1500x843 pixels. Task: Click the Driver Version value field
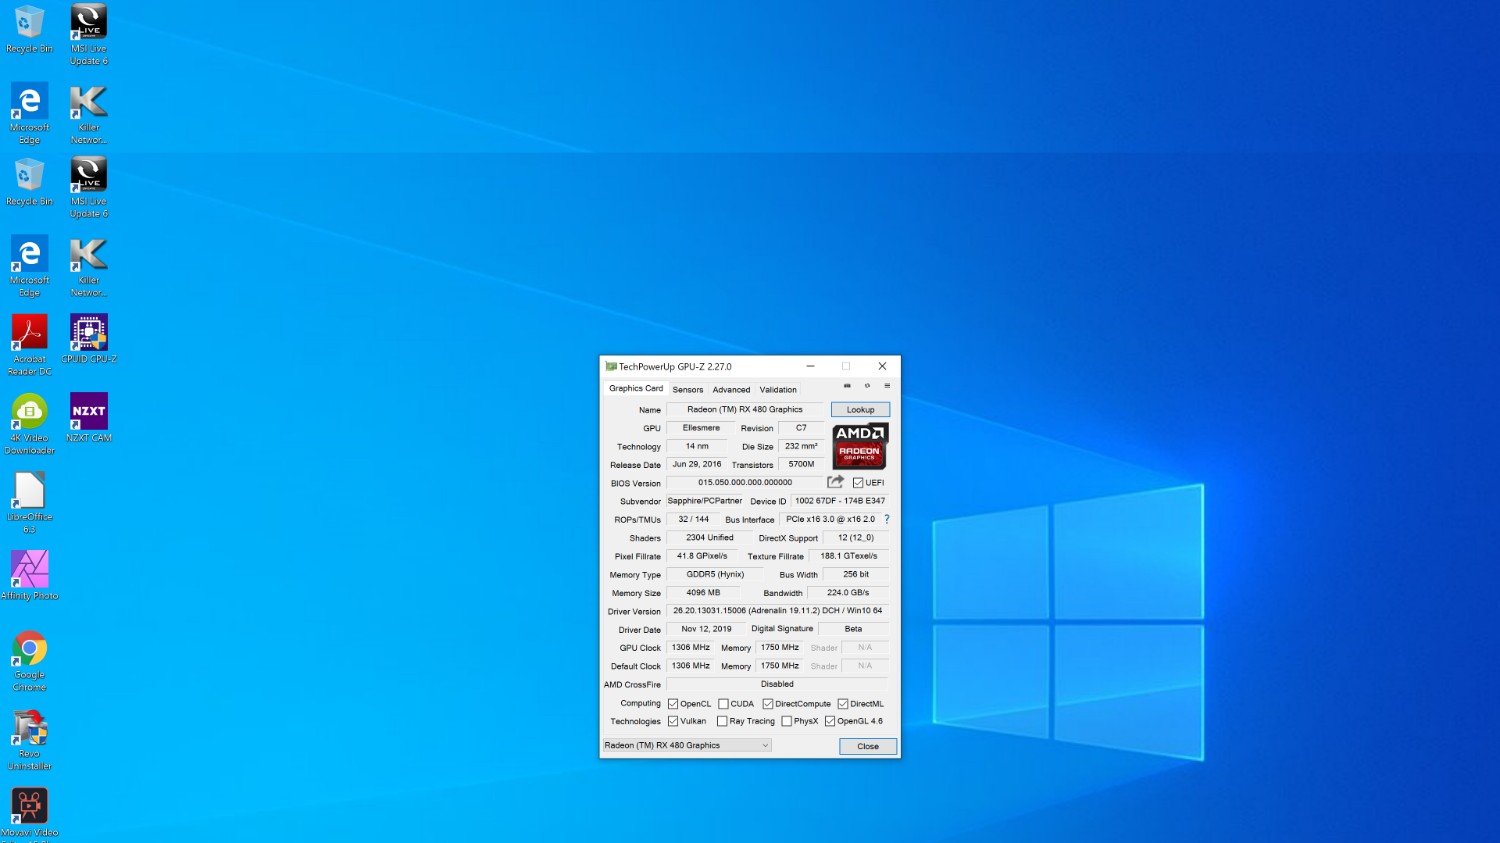pos(777,611)
